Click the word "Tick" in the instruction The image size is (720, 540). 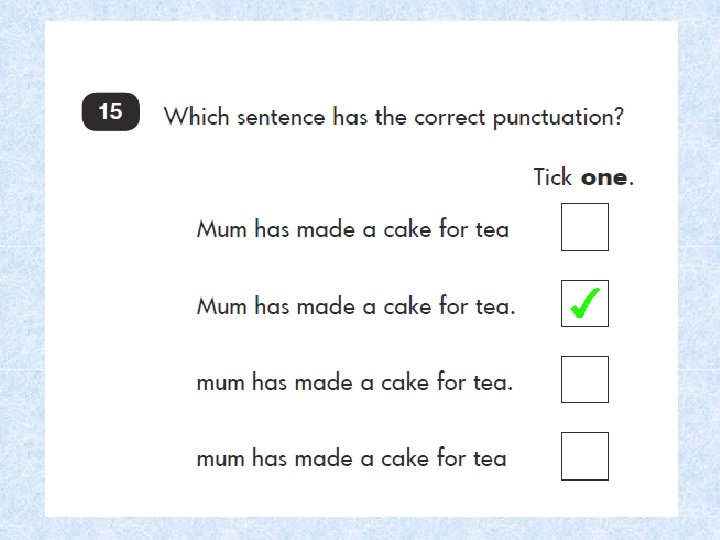pyautogui.click(x=553, y=177)
